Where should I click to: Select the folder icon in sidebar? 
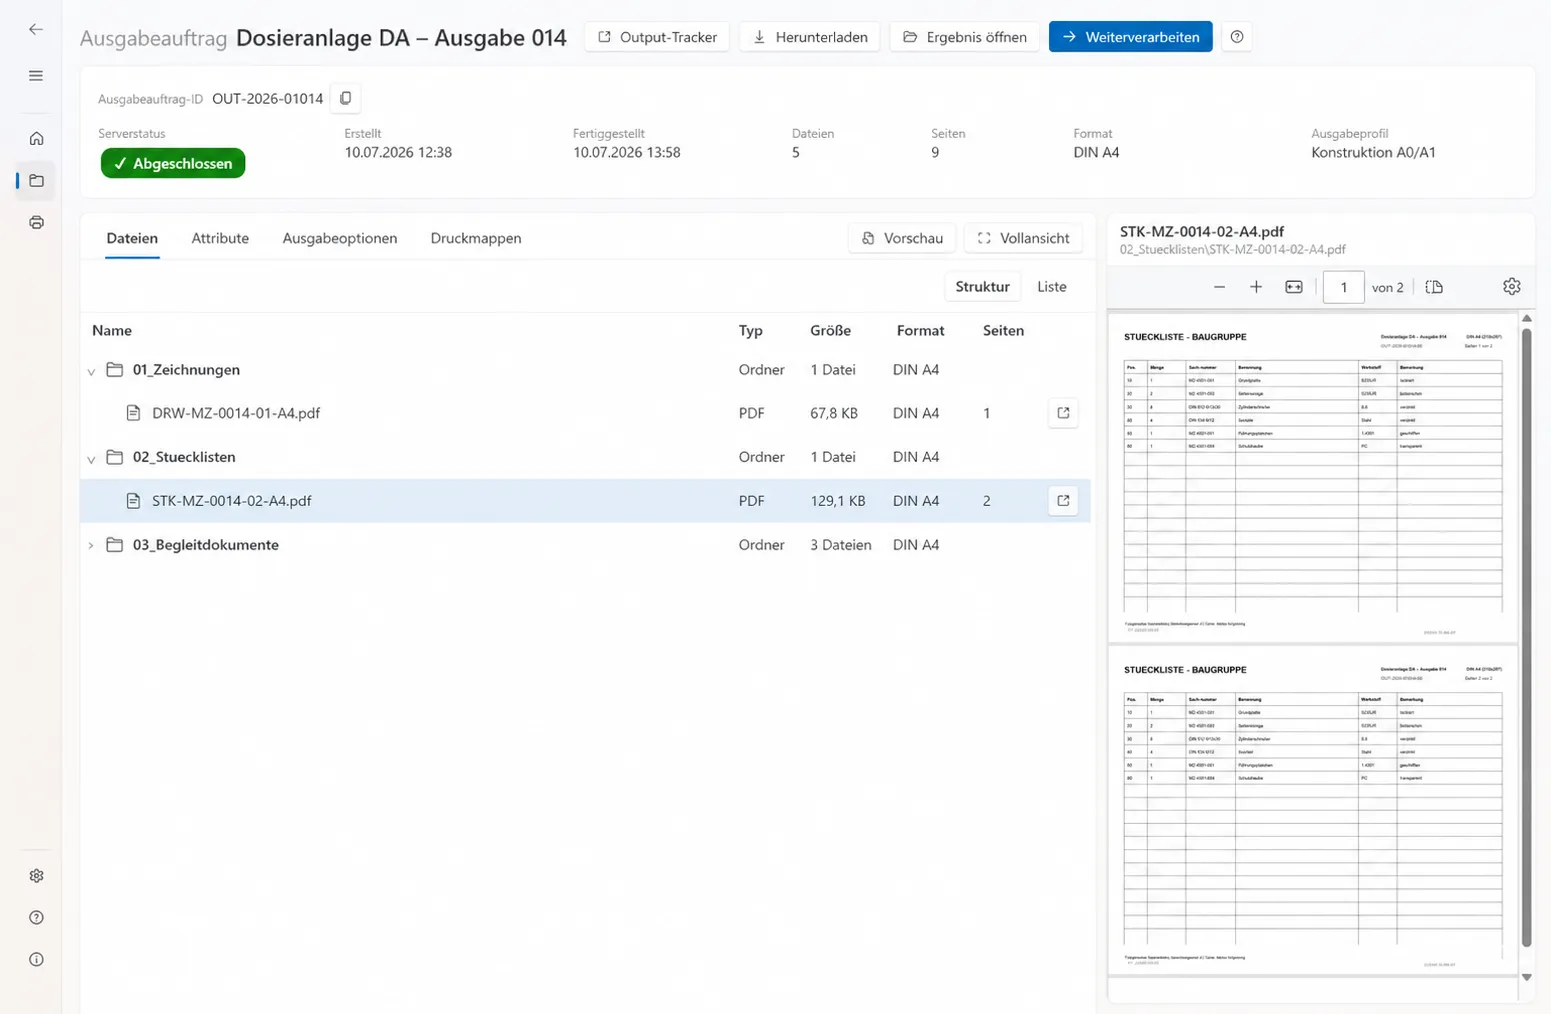tap(36, 181)
